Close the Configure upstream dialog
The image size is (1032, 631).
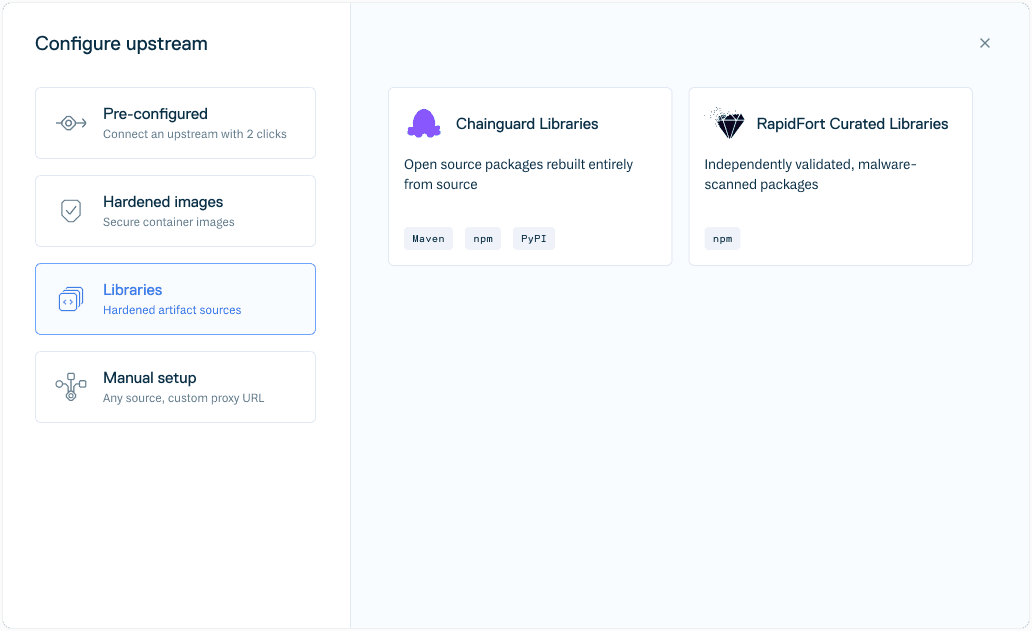(x=985, y=43)
